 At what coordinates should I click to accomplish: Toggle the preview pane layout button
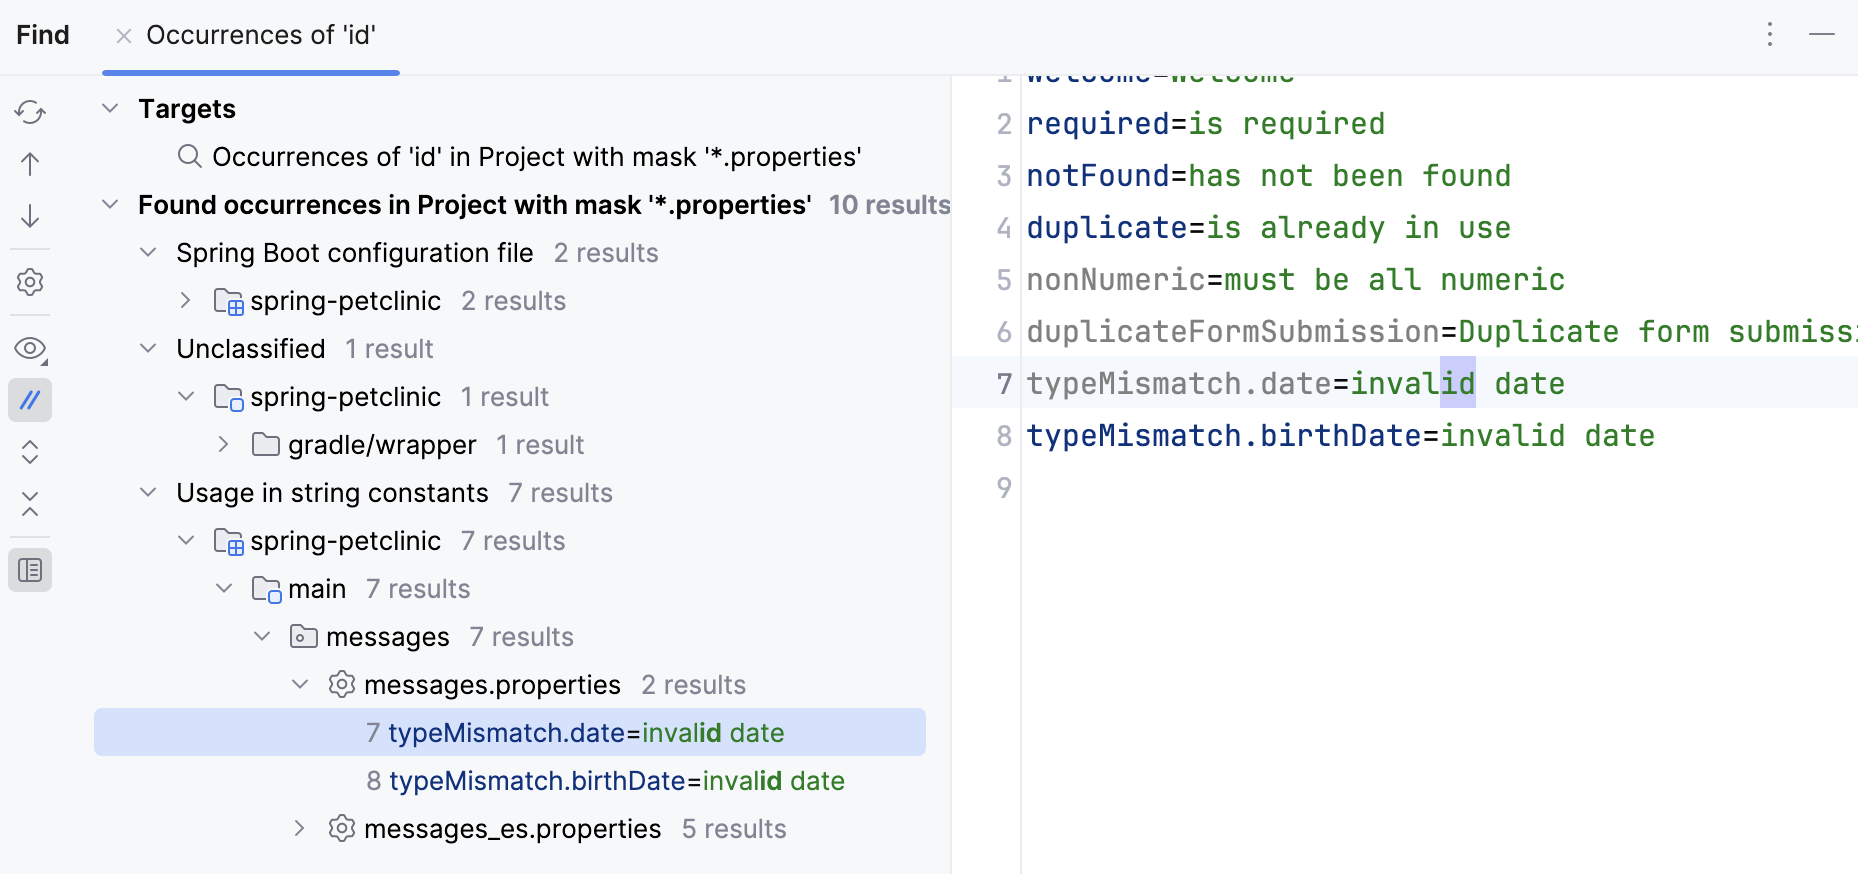(x=30, y=570)
